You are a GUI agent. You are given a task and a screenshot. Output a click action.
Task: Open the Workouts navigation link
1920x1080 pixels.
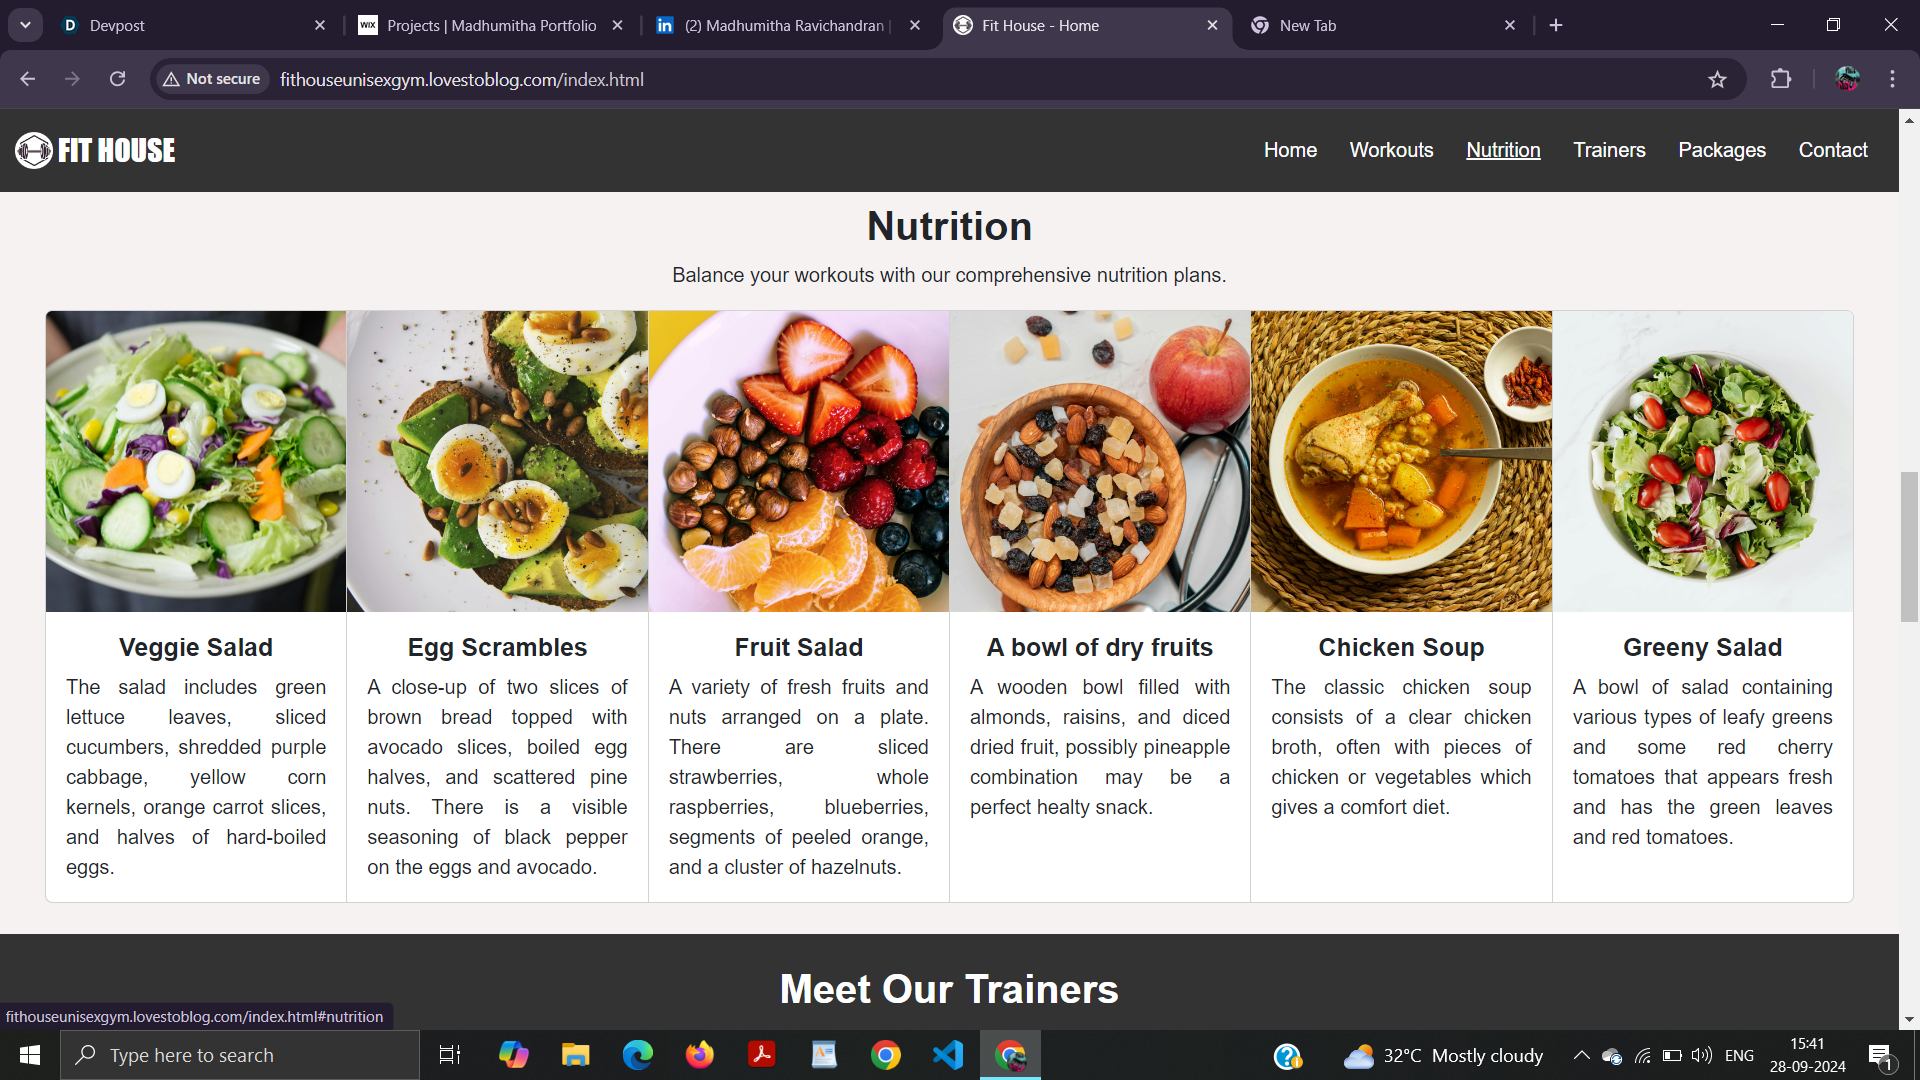[x=1391, y=150]
